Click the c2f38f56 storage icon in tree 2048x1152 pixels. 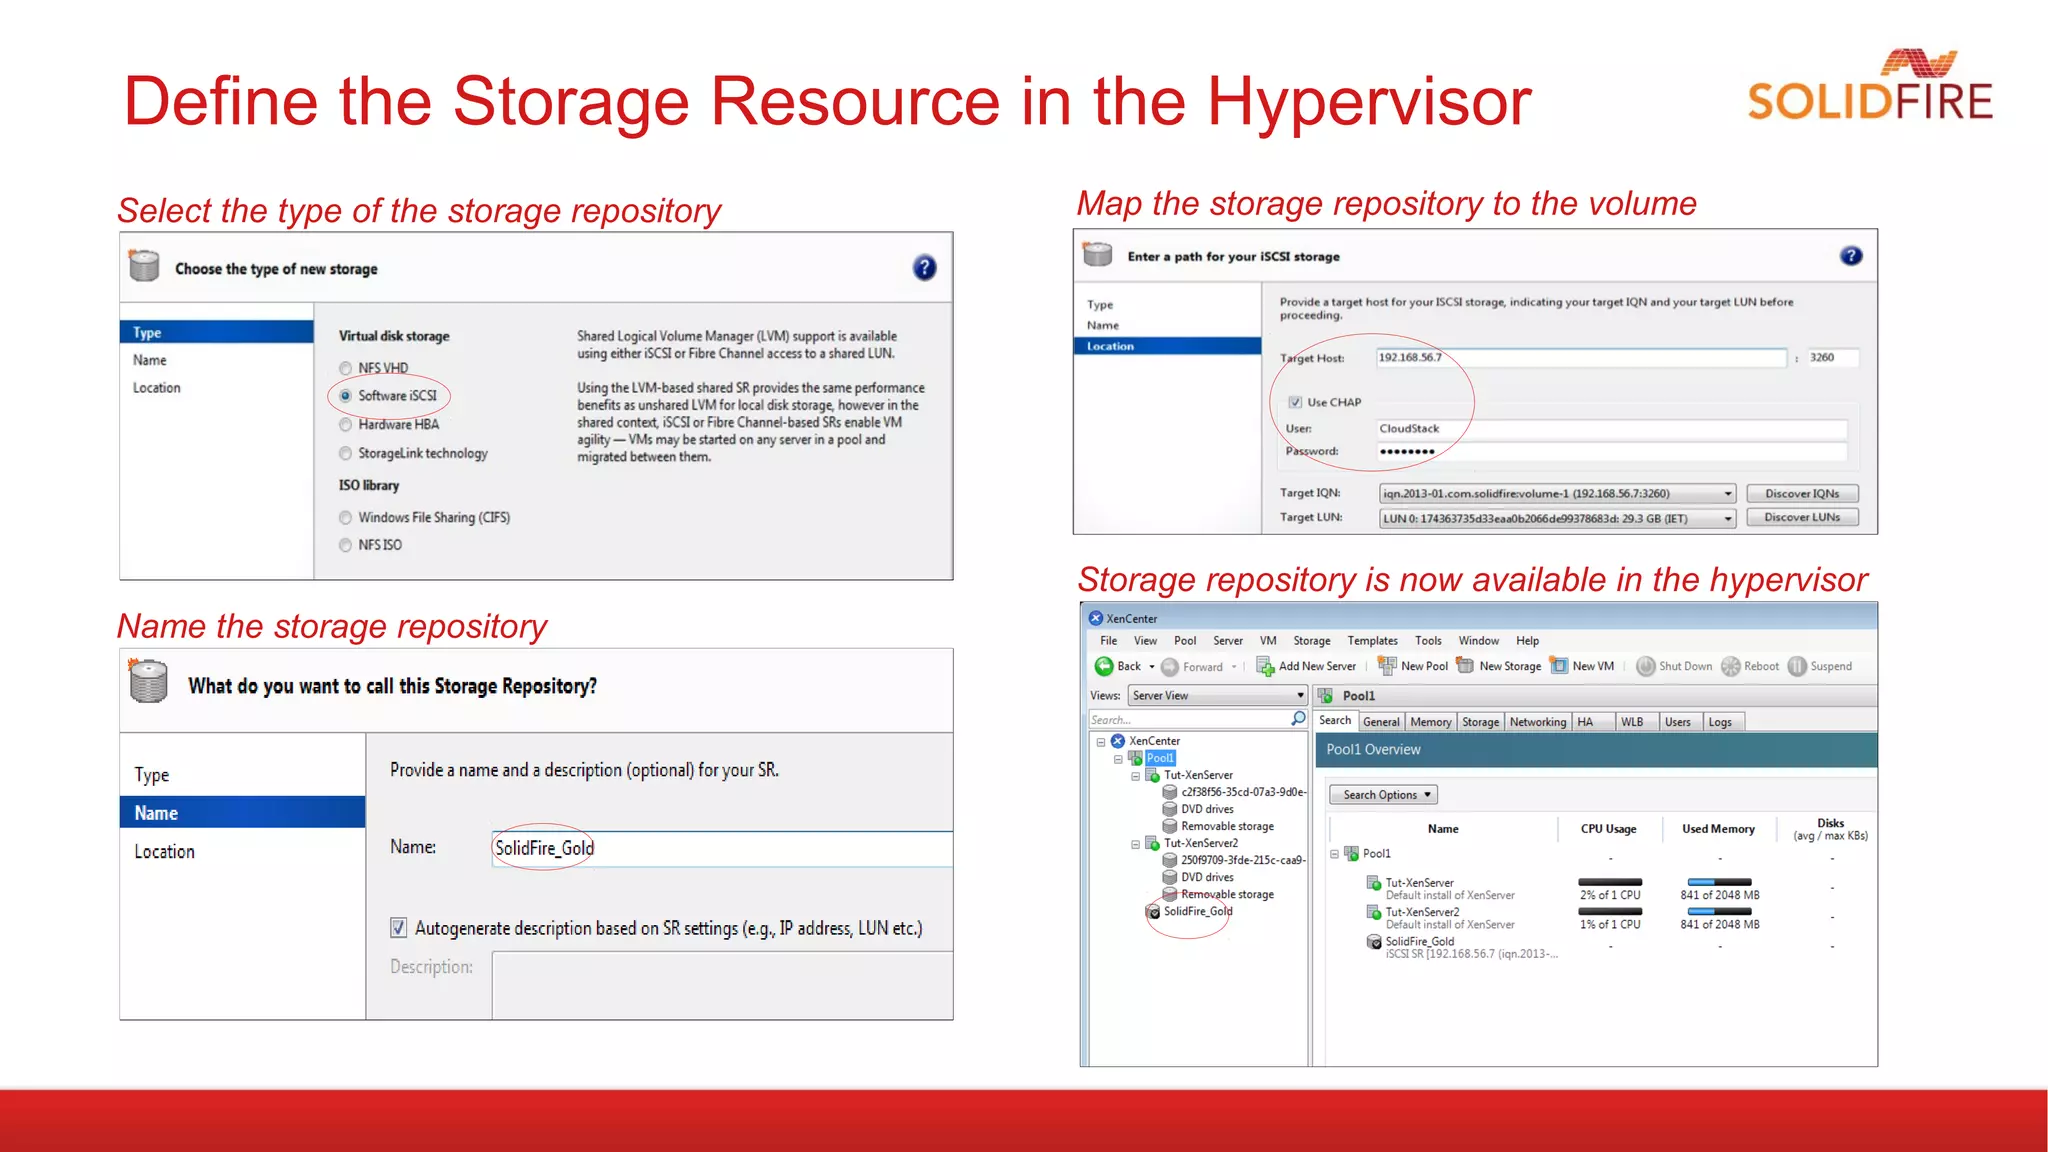(1169, 792)
